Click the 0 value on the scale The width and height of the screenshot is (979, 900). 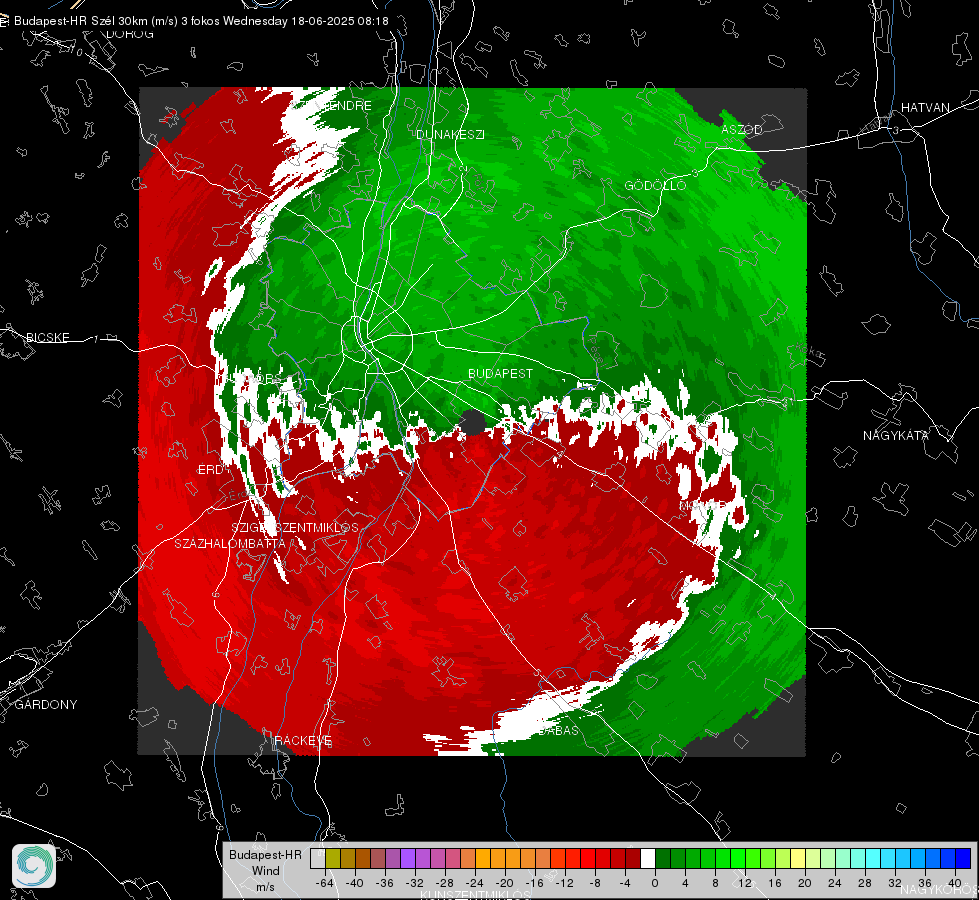point(654,883)
